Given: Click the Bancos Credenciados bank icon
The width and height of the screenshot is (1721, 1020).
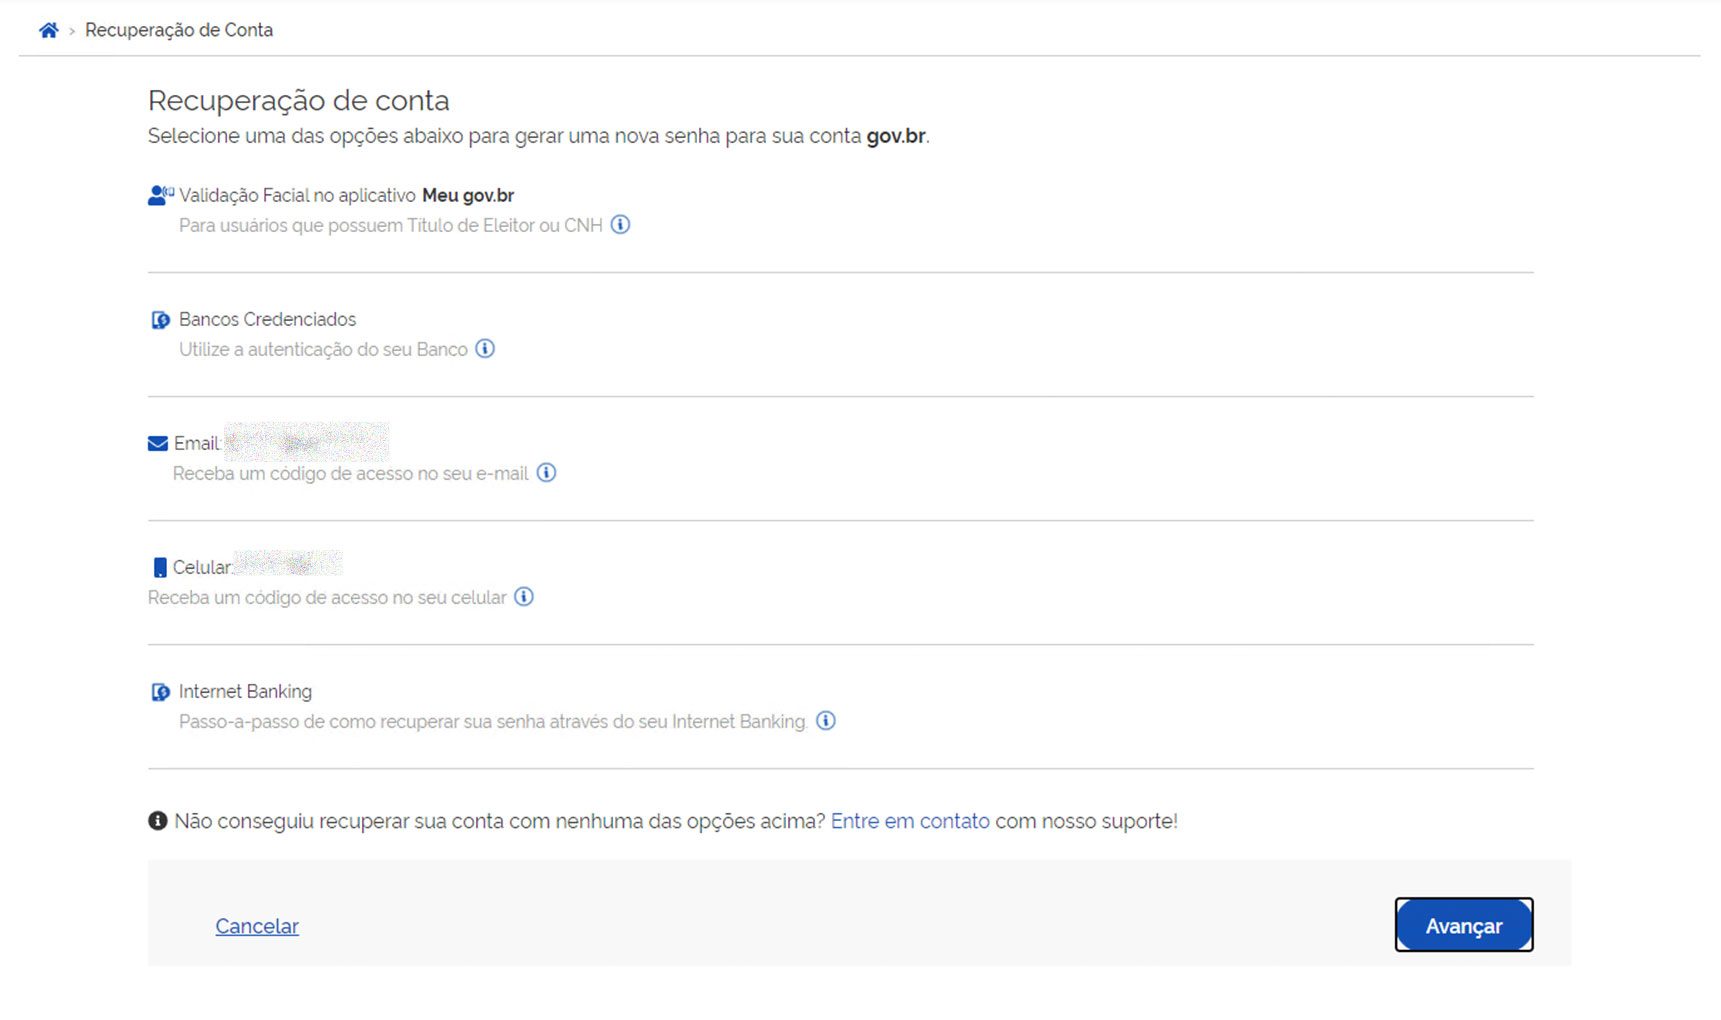Looking at the screenshot, I should pyautogui.click(x=160, y=319).
